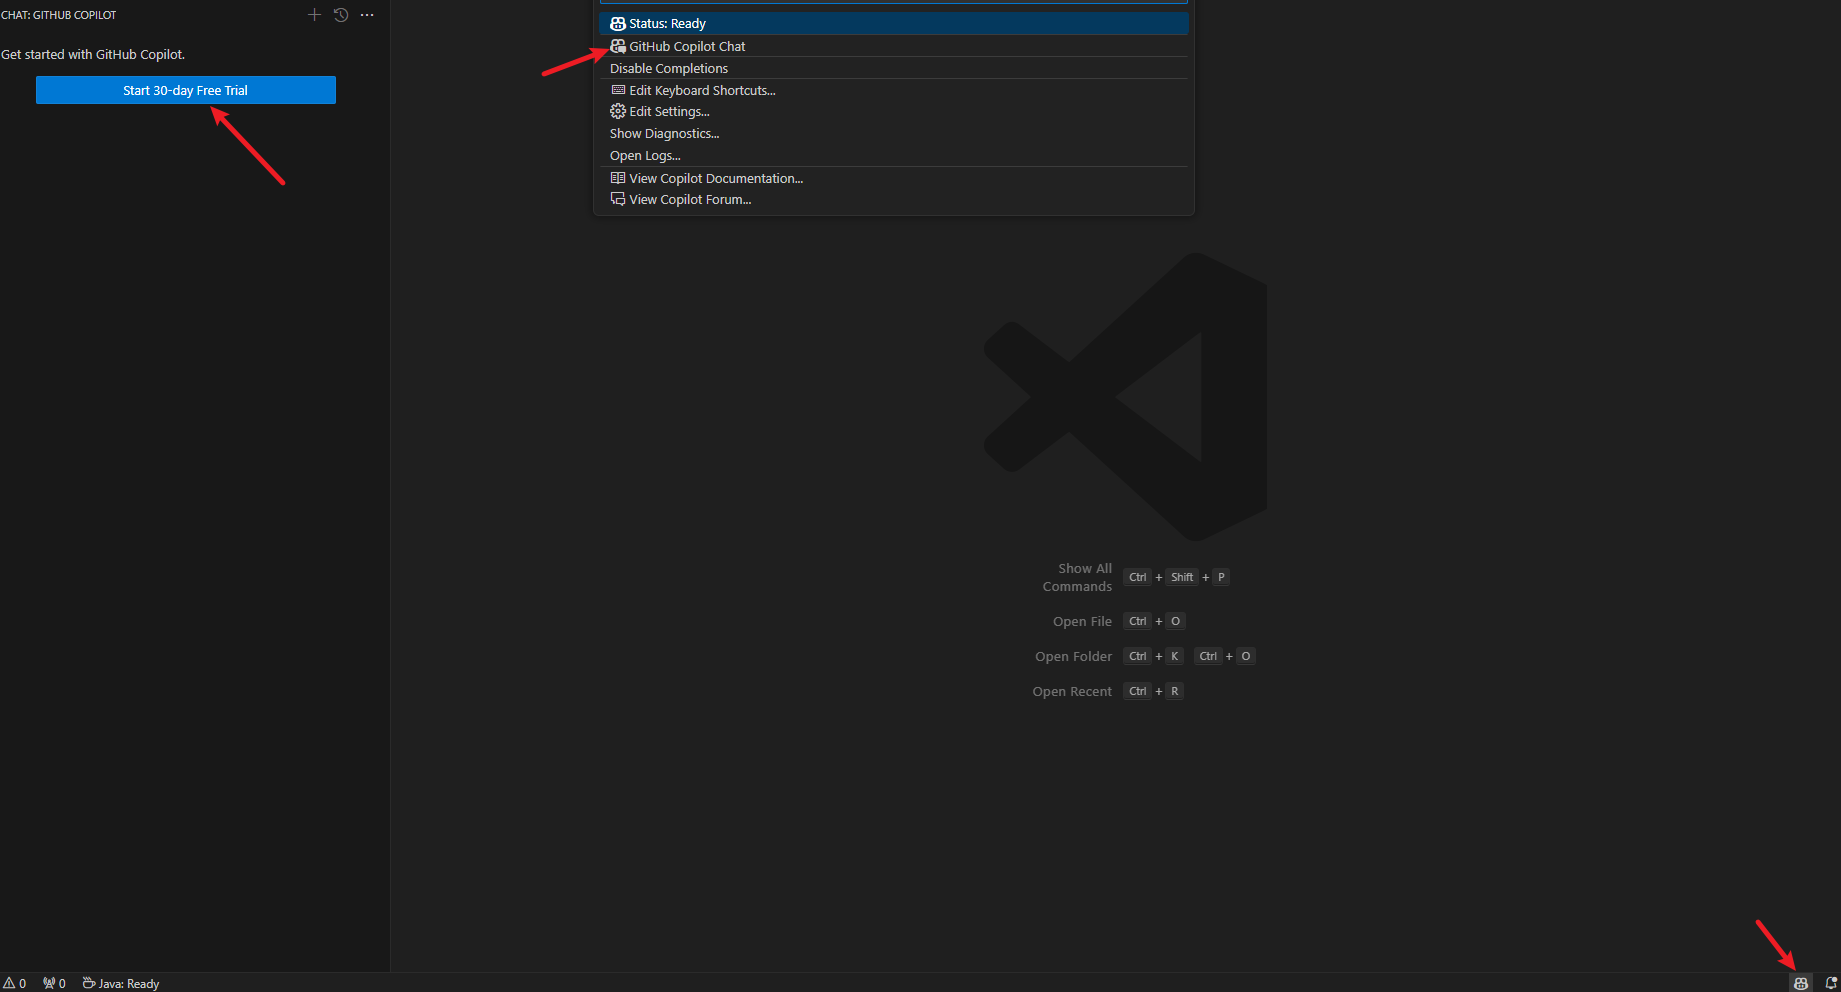
Task: Click the 'Show All Commands' label
Action: (x=1077, y=577)
